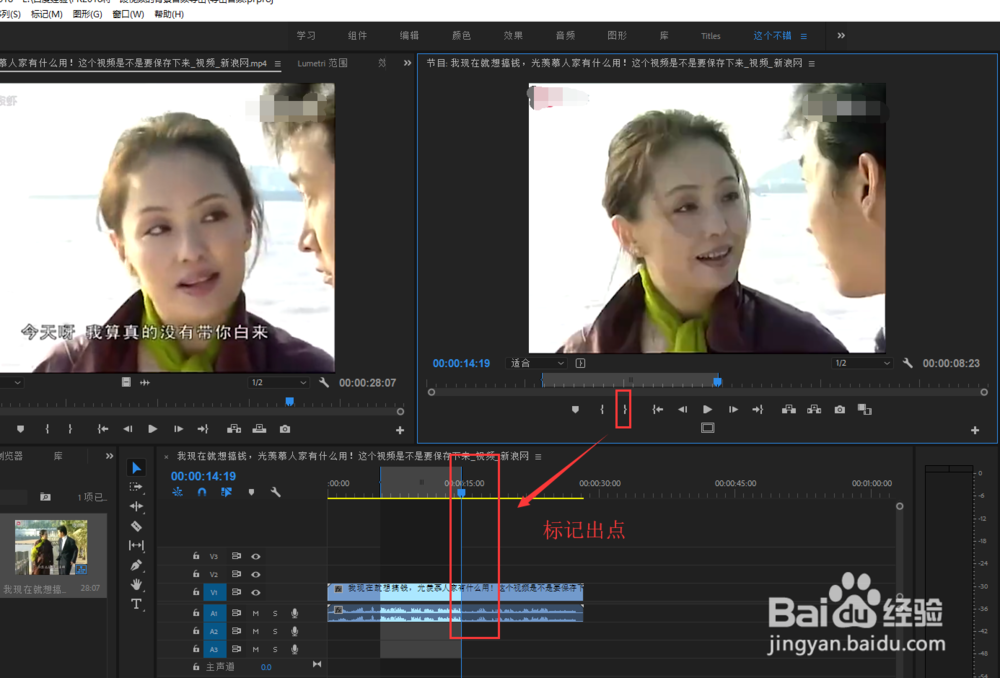
Task: Open 这个不错 workspace menu
Action: (x=804, y=36)
